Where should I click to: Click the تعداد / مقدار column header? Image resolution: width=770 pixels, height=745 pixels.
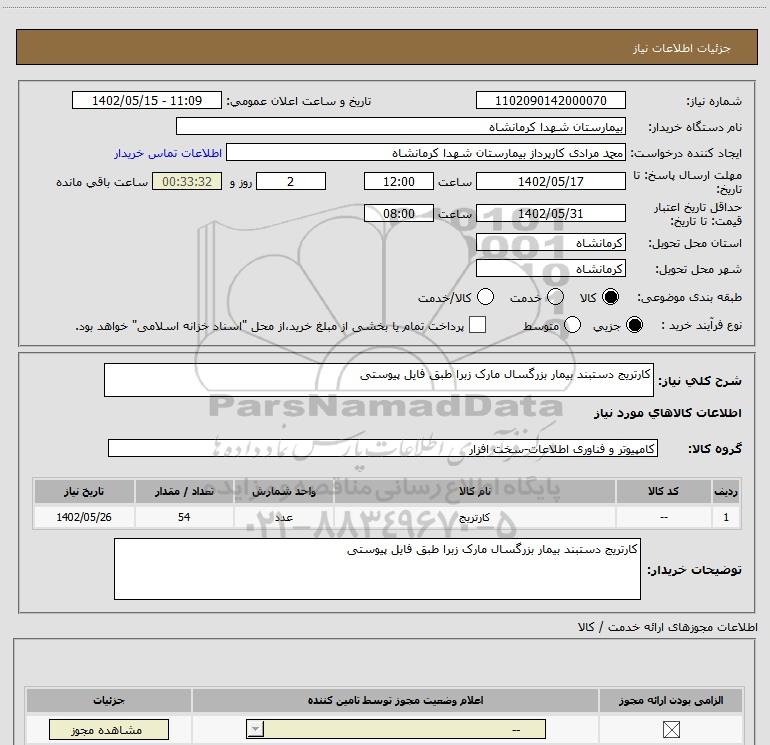(x=184, y=491)
